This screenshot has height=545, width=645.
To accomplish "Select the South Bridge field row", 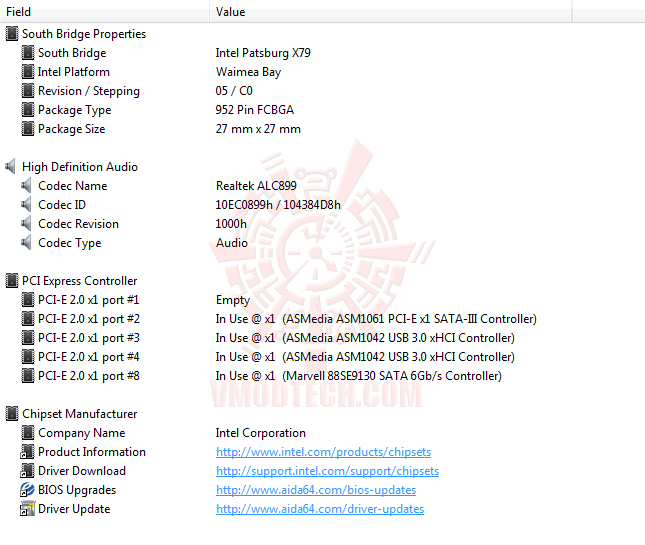I will click(x=72, y=53).
